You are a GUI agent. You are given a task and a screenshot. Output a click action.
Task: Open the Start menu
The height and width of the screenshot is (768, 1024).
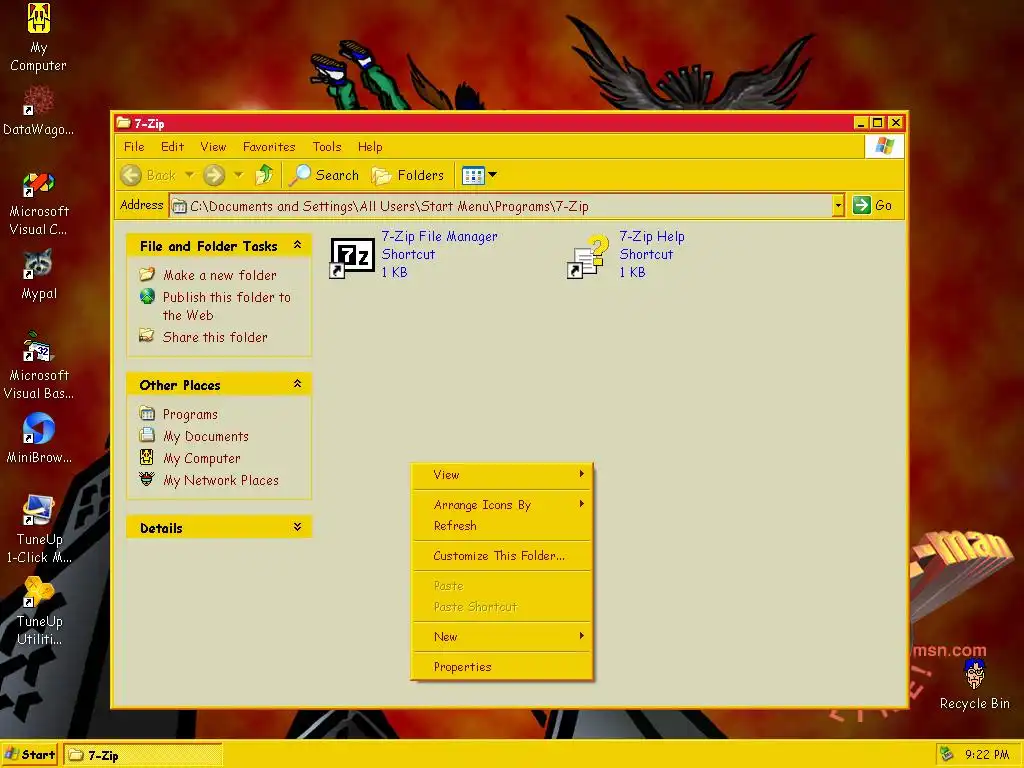pos(30,755)
